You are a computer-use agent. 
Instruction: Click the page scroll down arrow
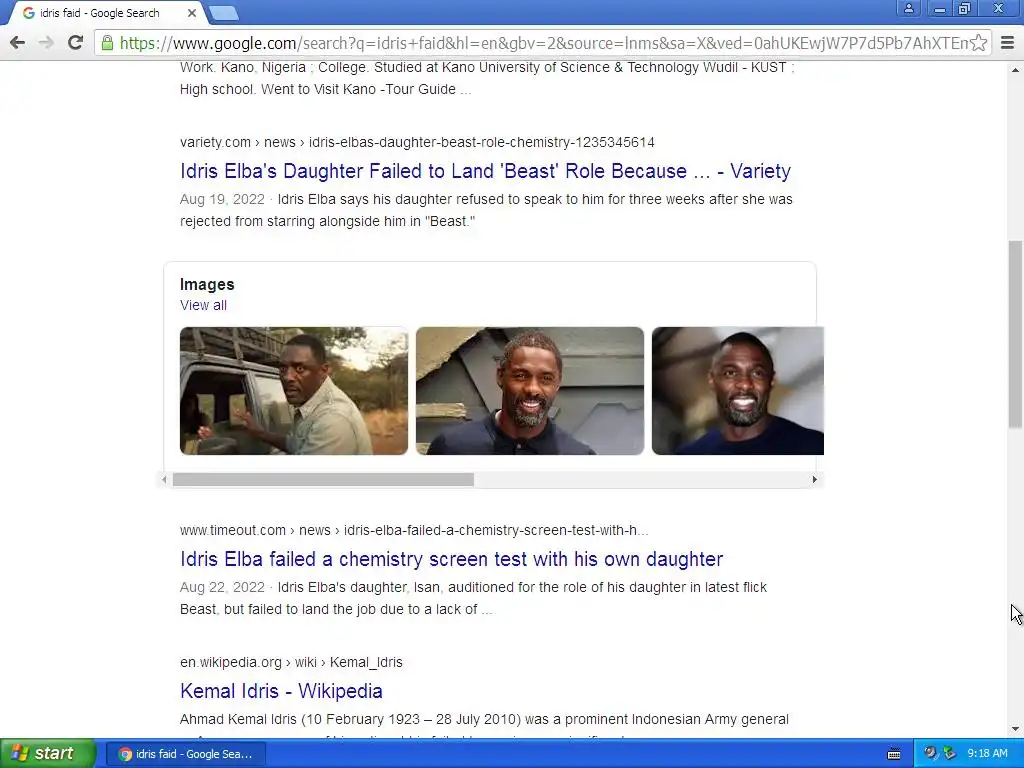[1015, 729]
